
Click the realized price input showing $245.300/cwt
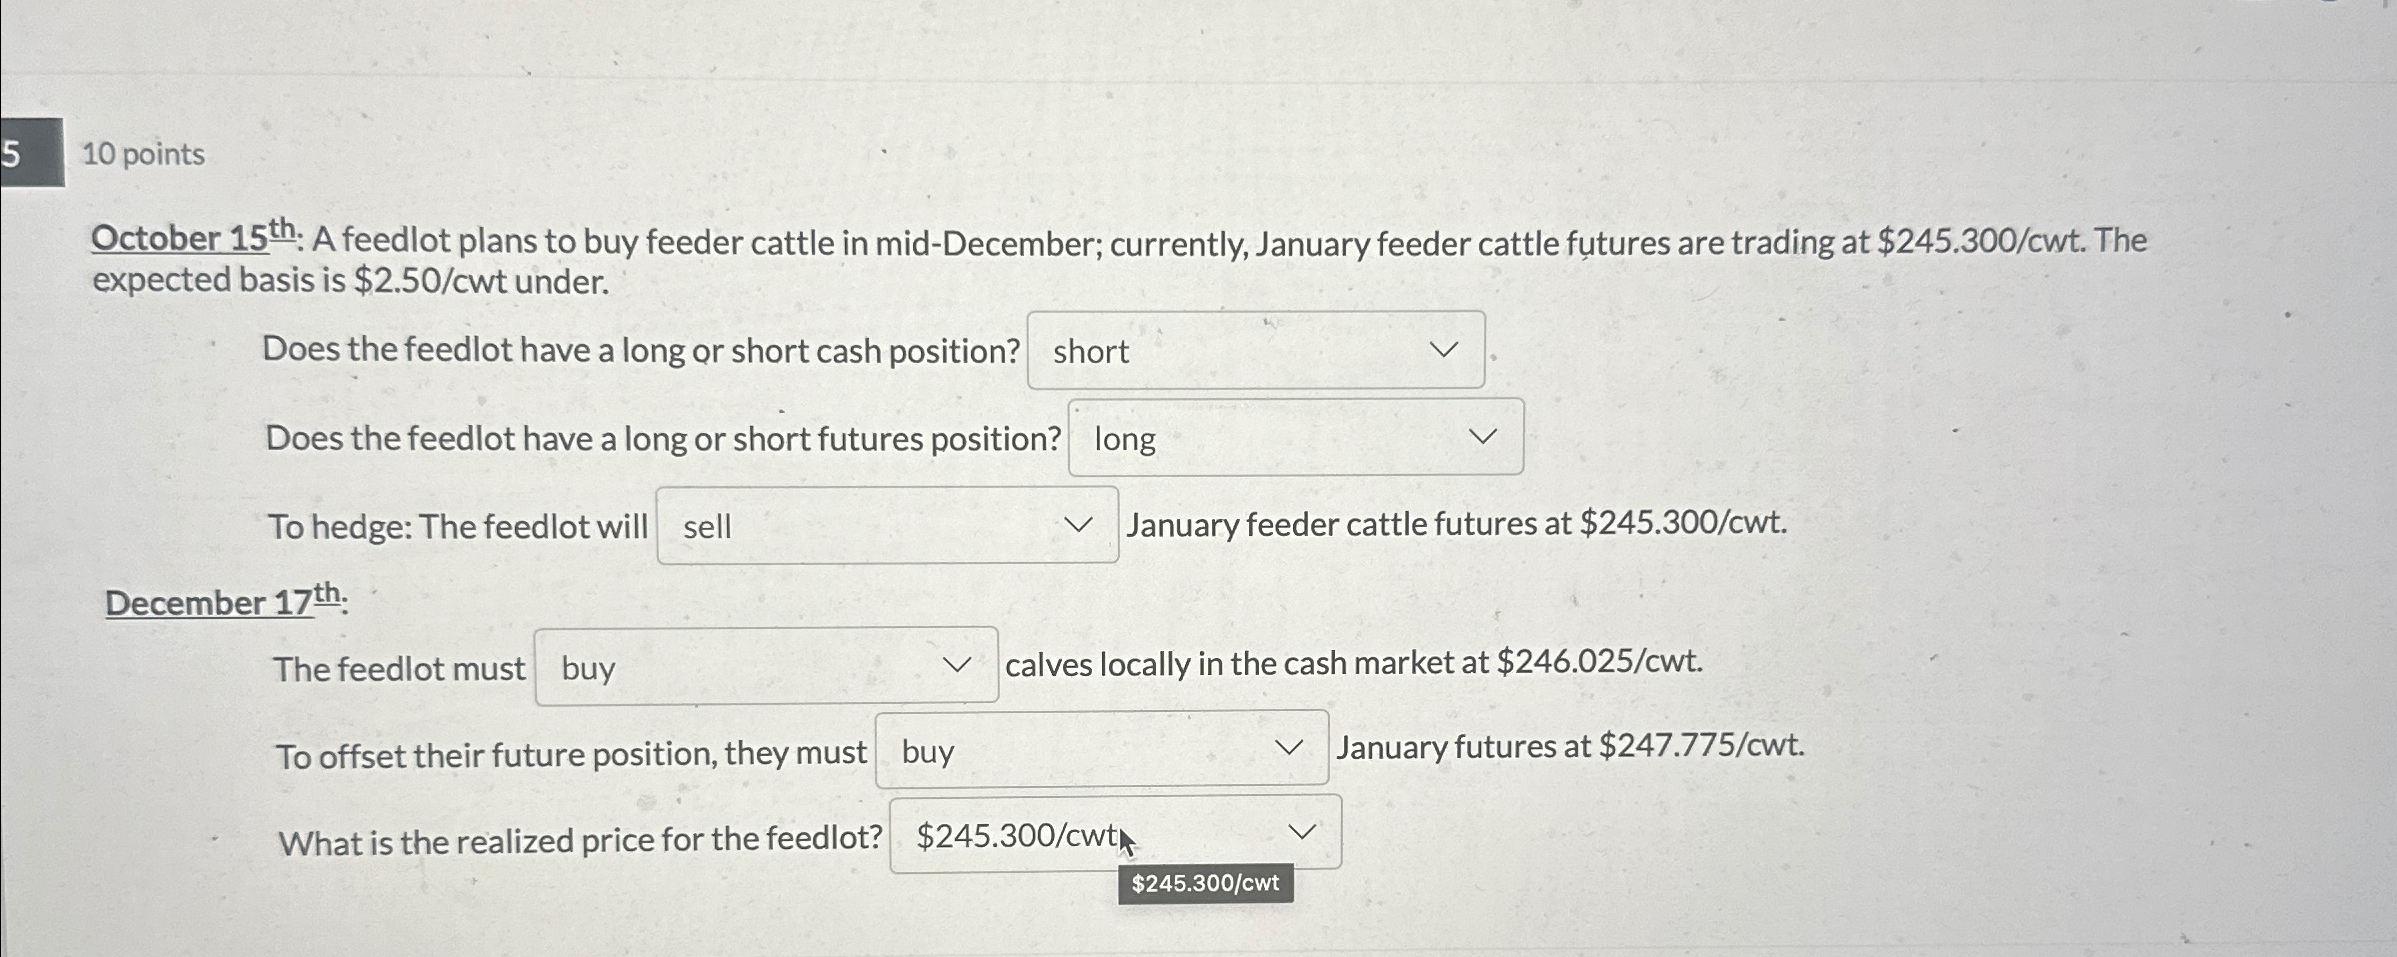[x=1016, y=834]
